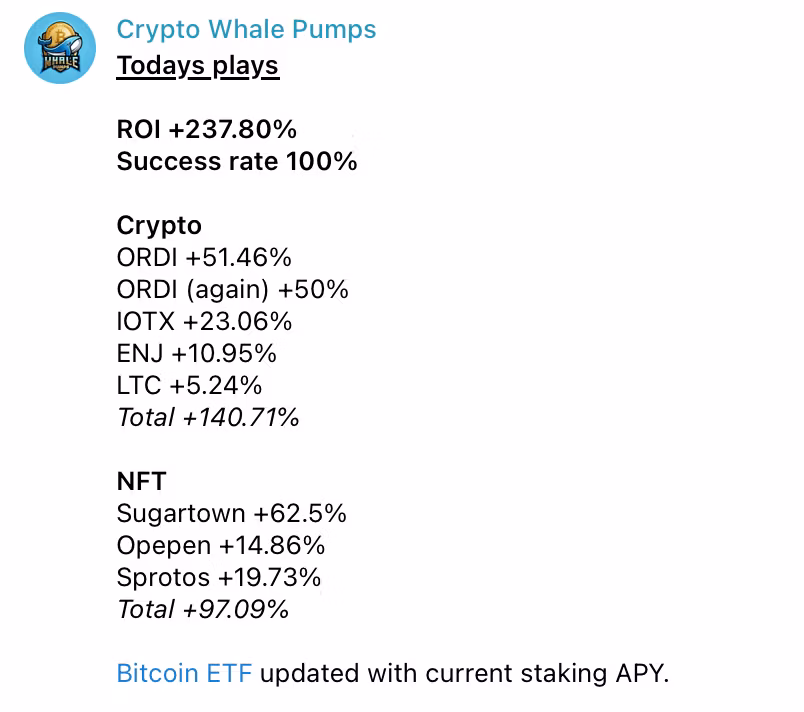
Task: Open the Bitcoin ETF link
Action: (x=184, y=673)
